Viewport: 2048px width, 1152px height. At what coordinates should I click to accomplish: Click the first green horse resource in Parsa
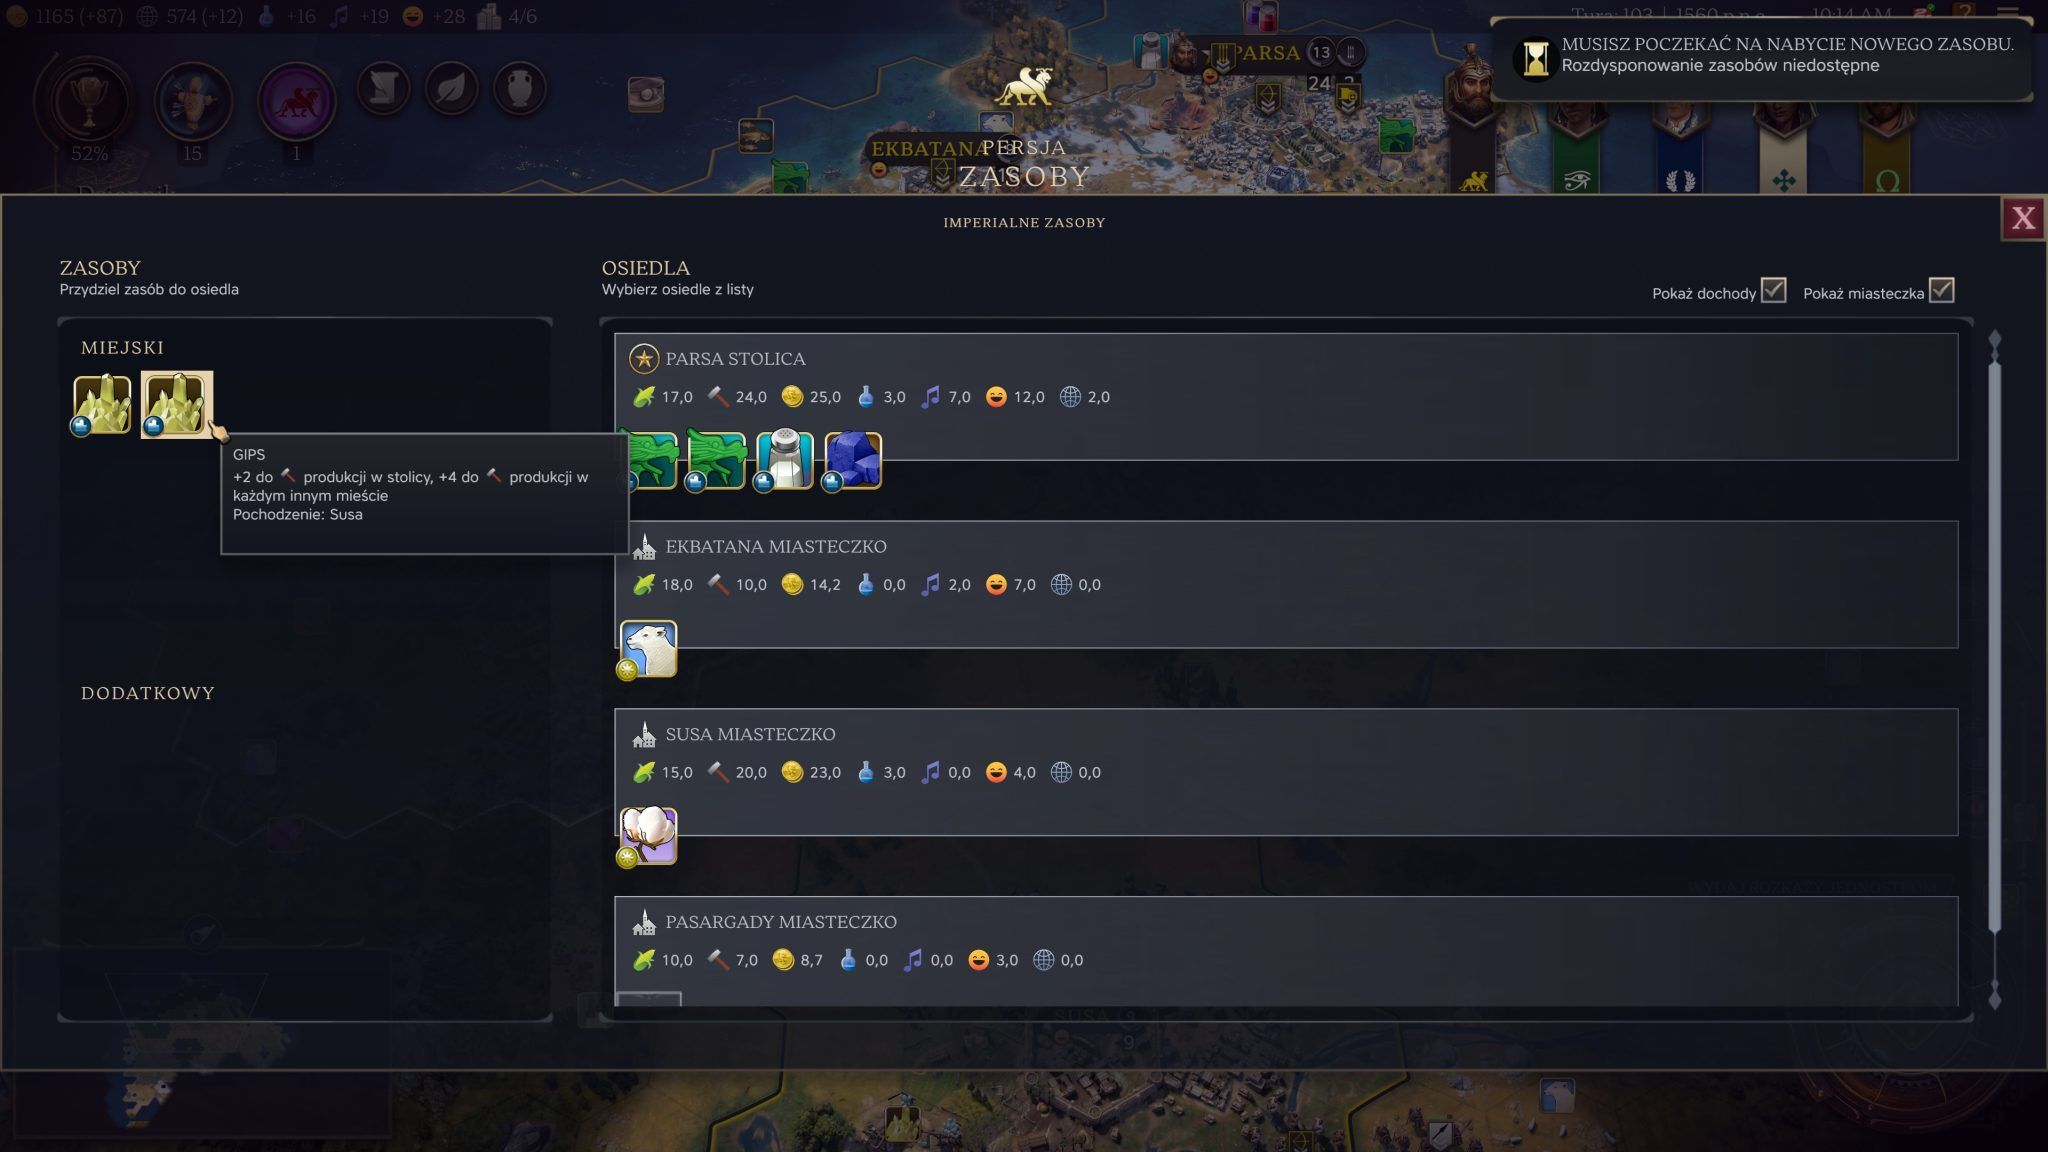click(x=649, y=459)
